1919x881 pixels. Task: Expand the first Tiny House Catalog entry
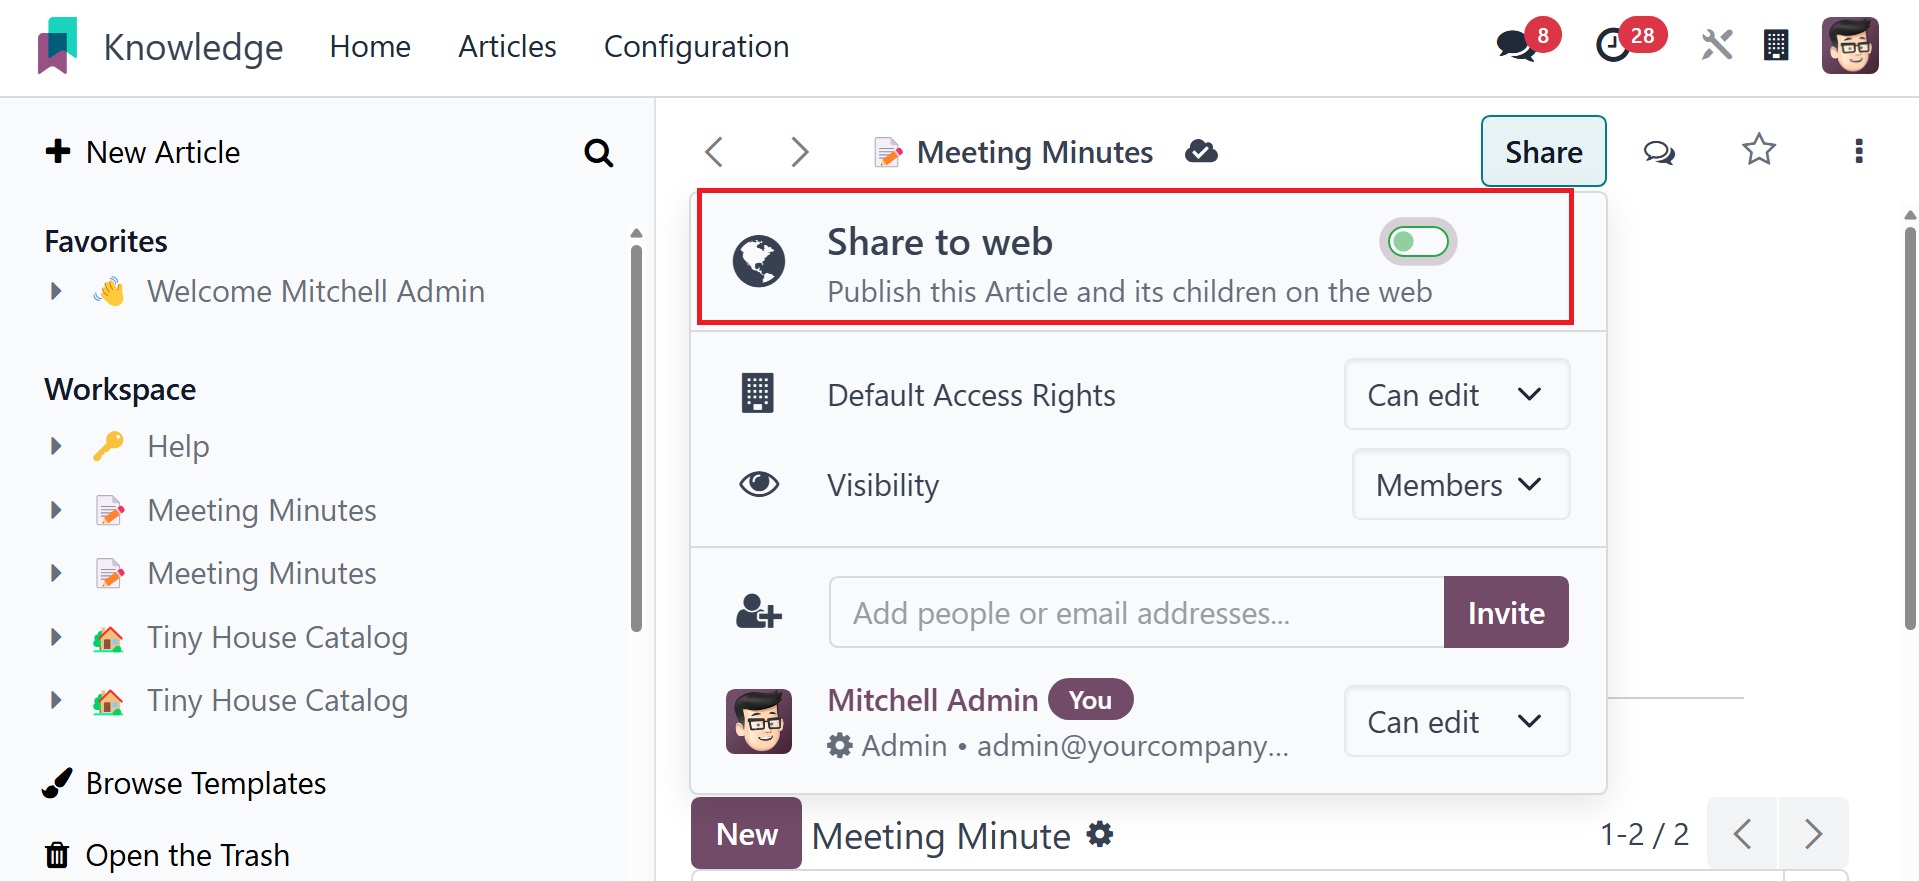[56, 637]
